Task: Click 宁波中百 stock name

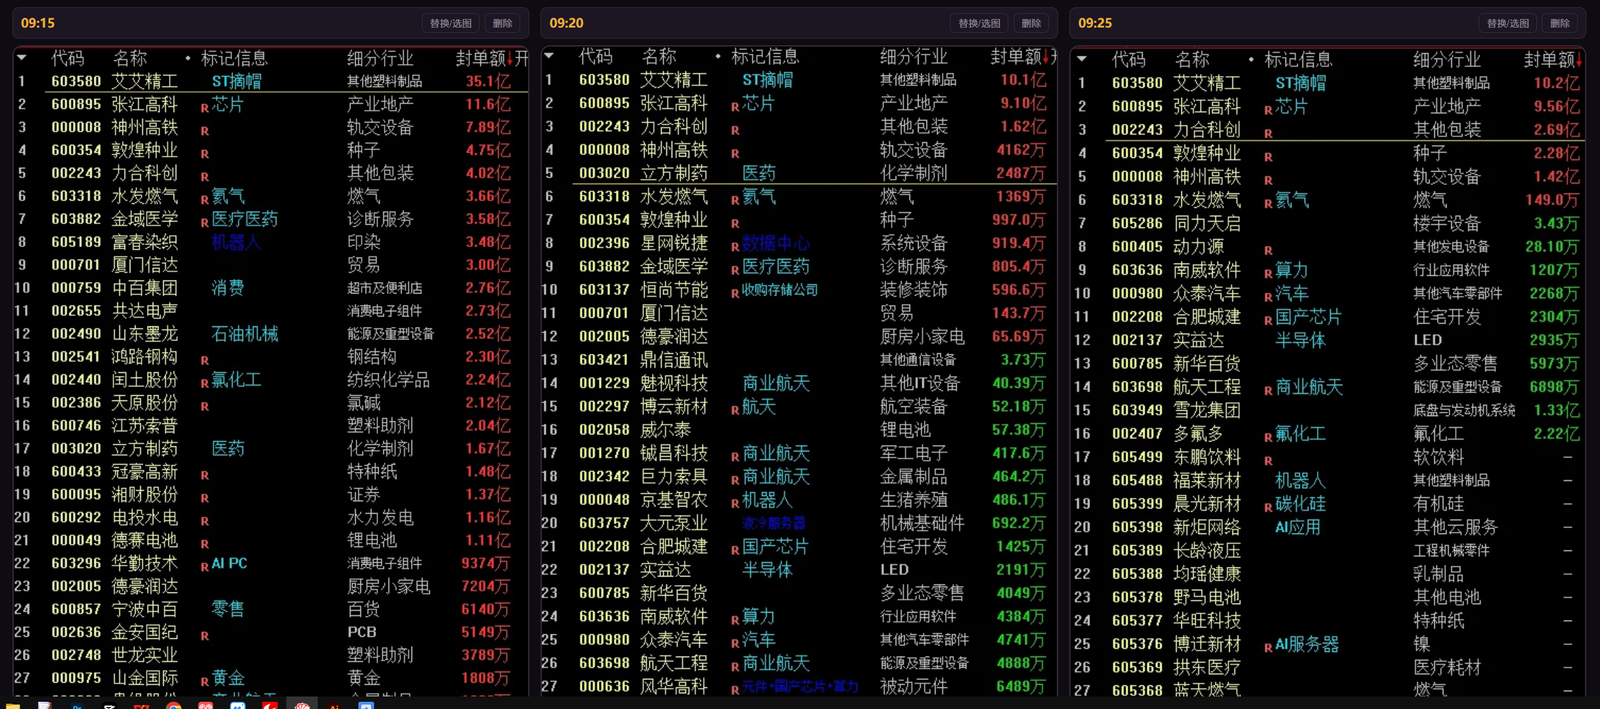Action: coord(145,609)
